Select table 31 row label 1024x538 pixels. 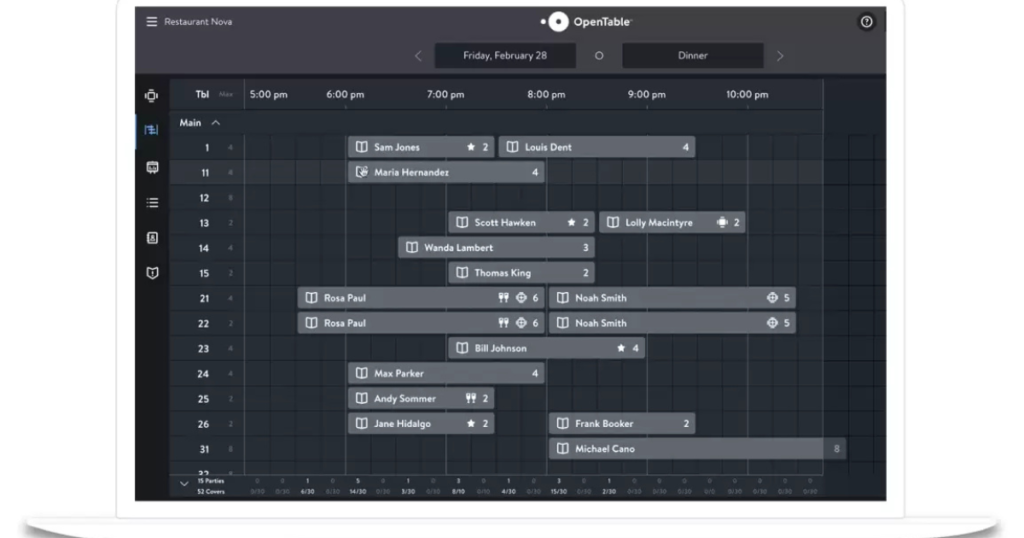click(204, 449)
